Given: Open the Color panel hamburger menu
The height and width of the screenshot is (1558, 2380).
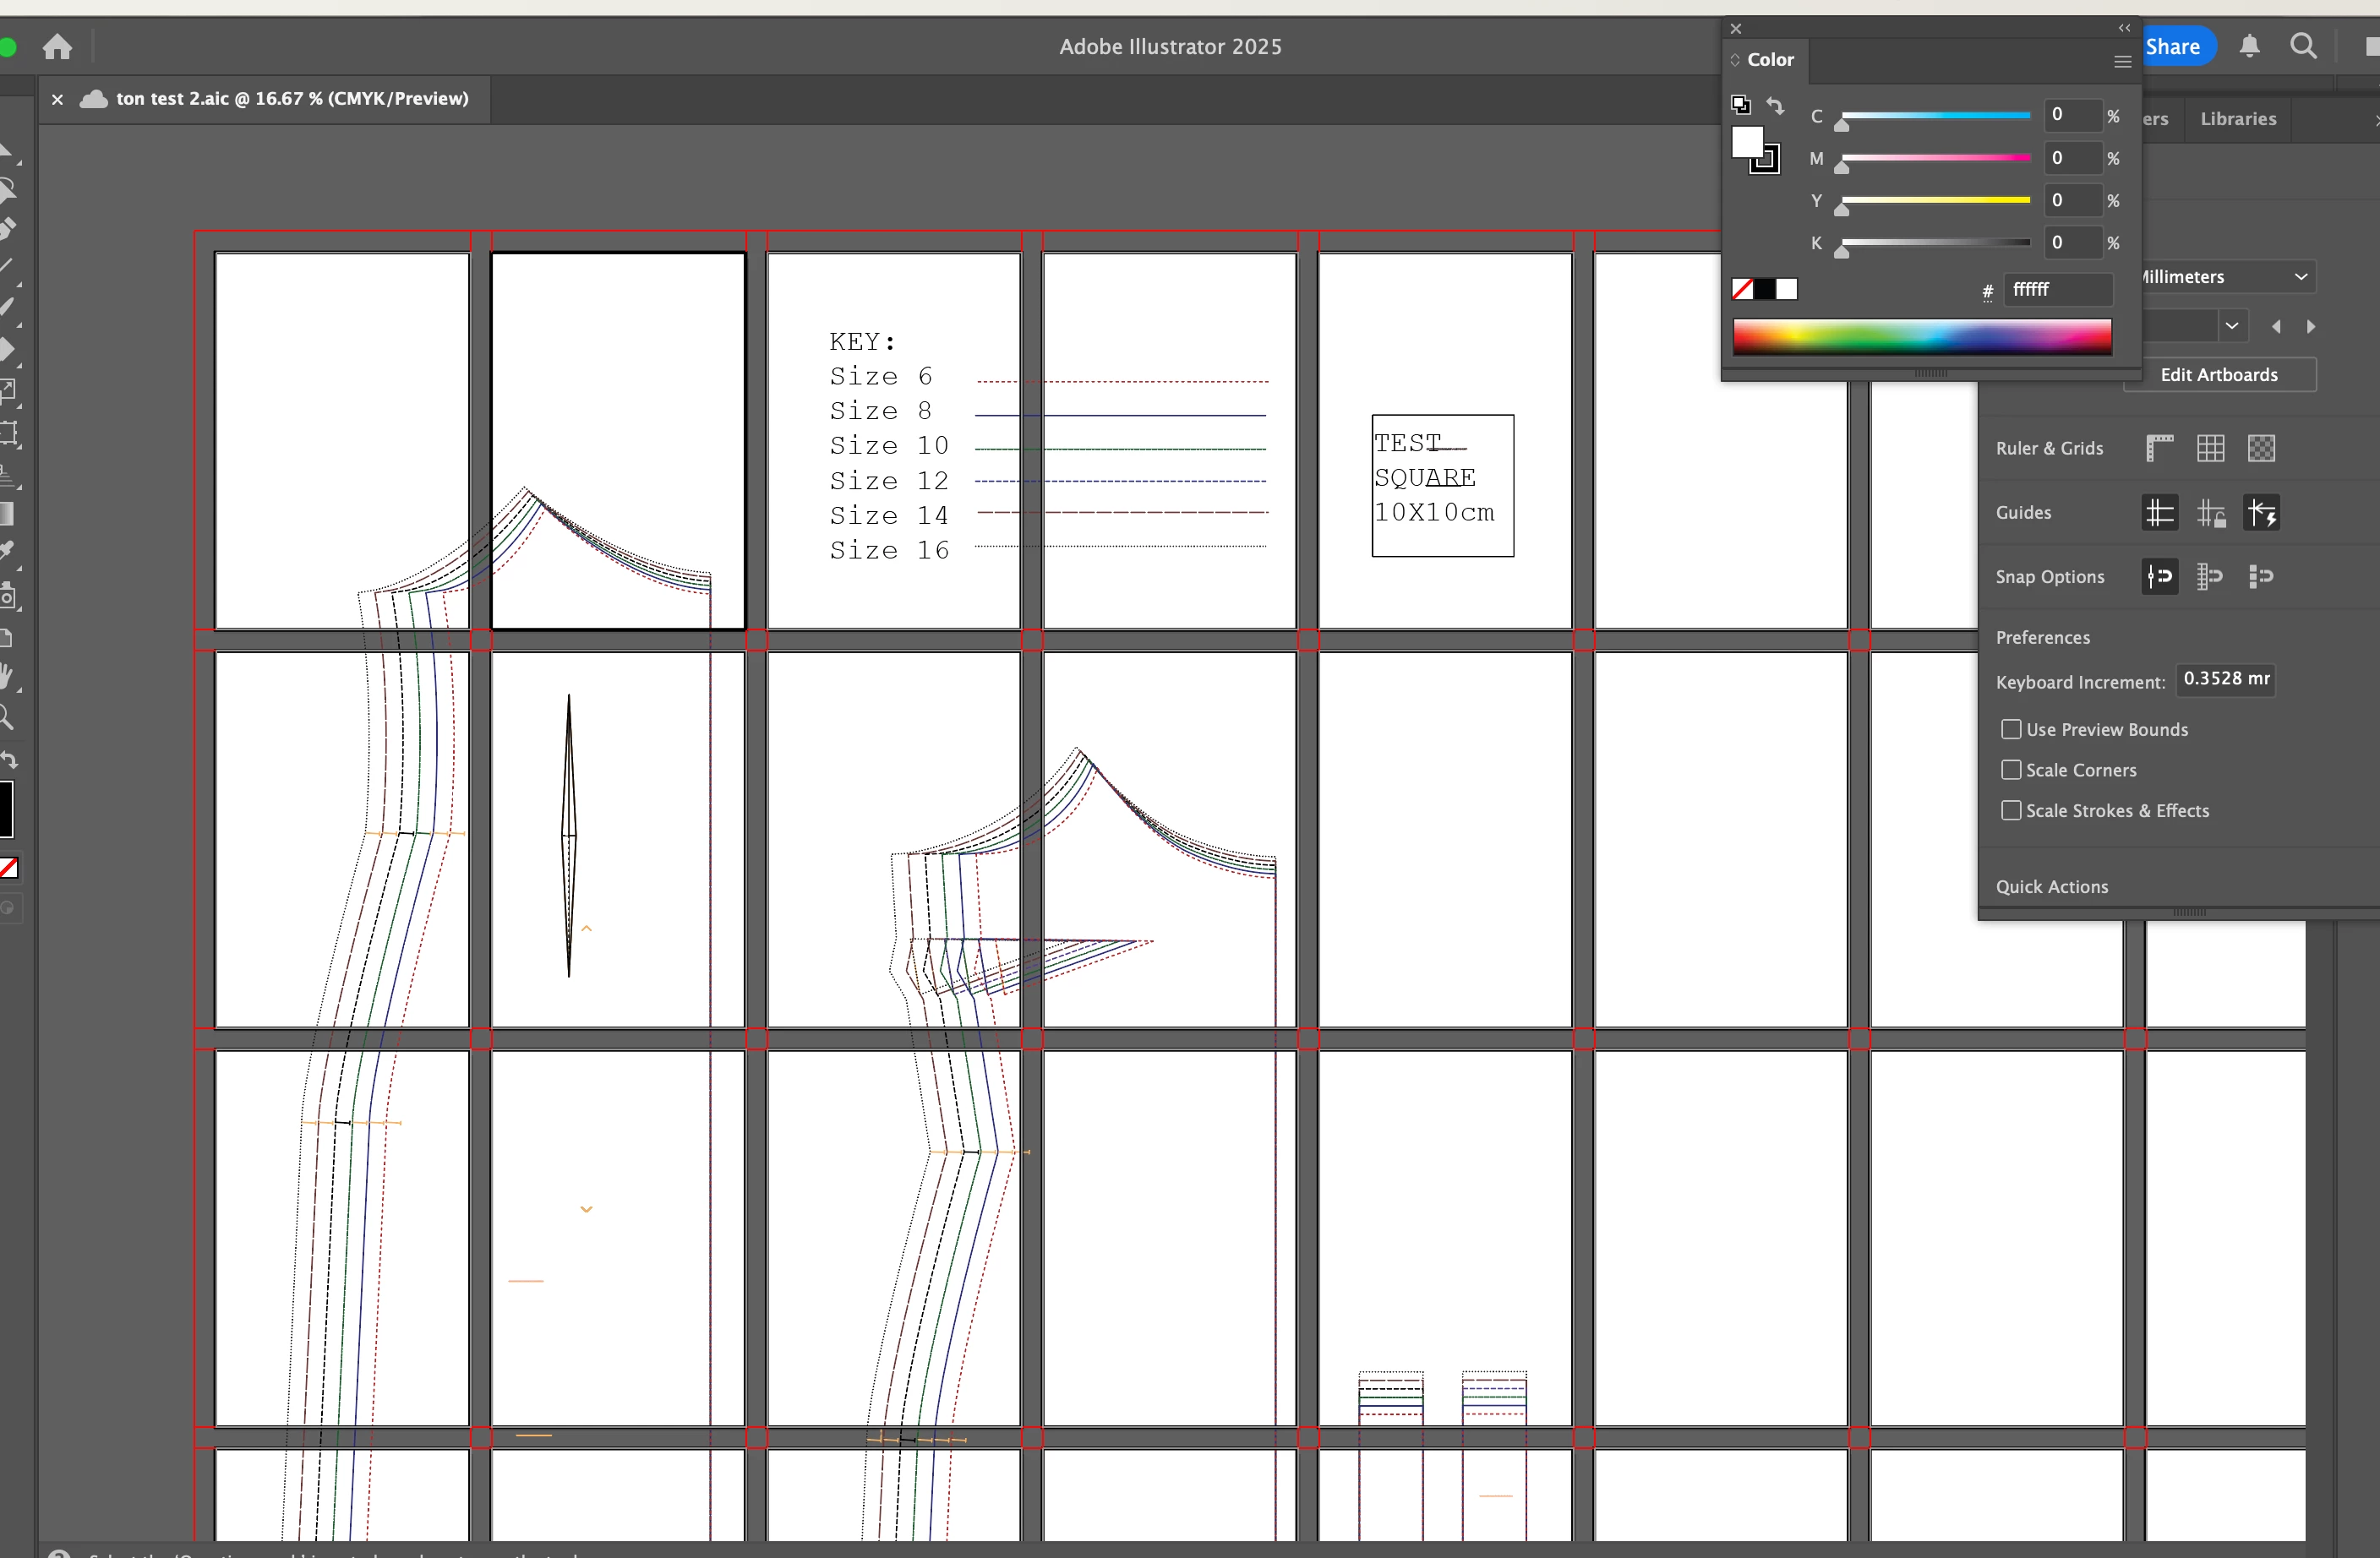Looking at the screenshot, I should 2122,61.
